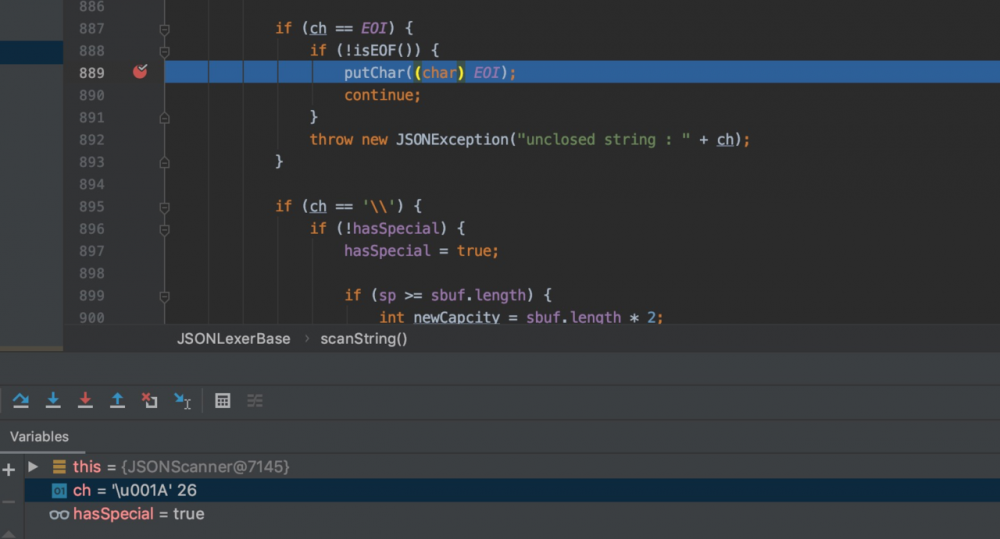1000x539 pixels.
Task: Click the Drop Frame icon
Action: pyautogui.click(x=150, y=401)
